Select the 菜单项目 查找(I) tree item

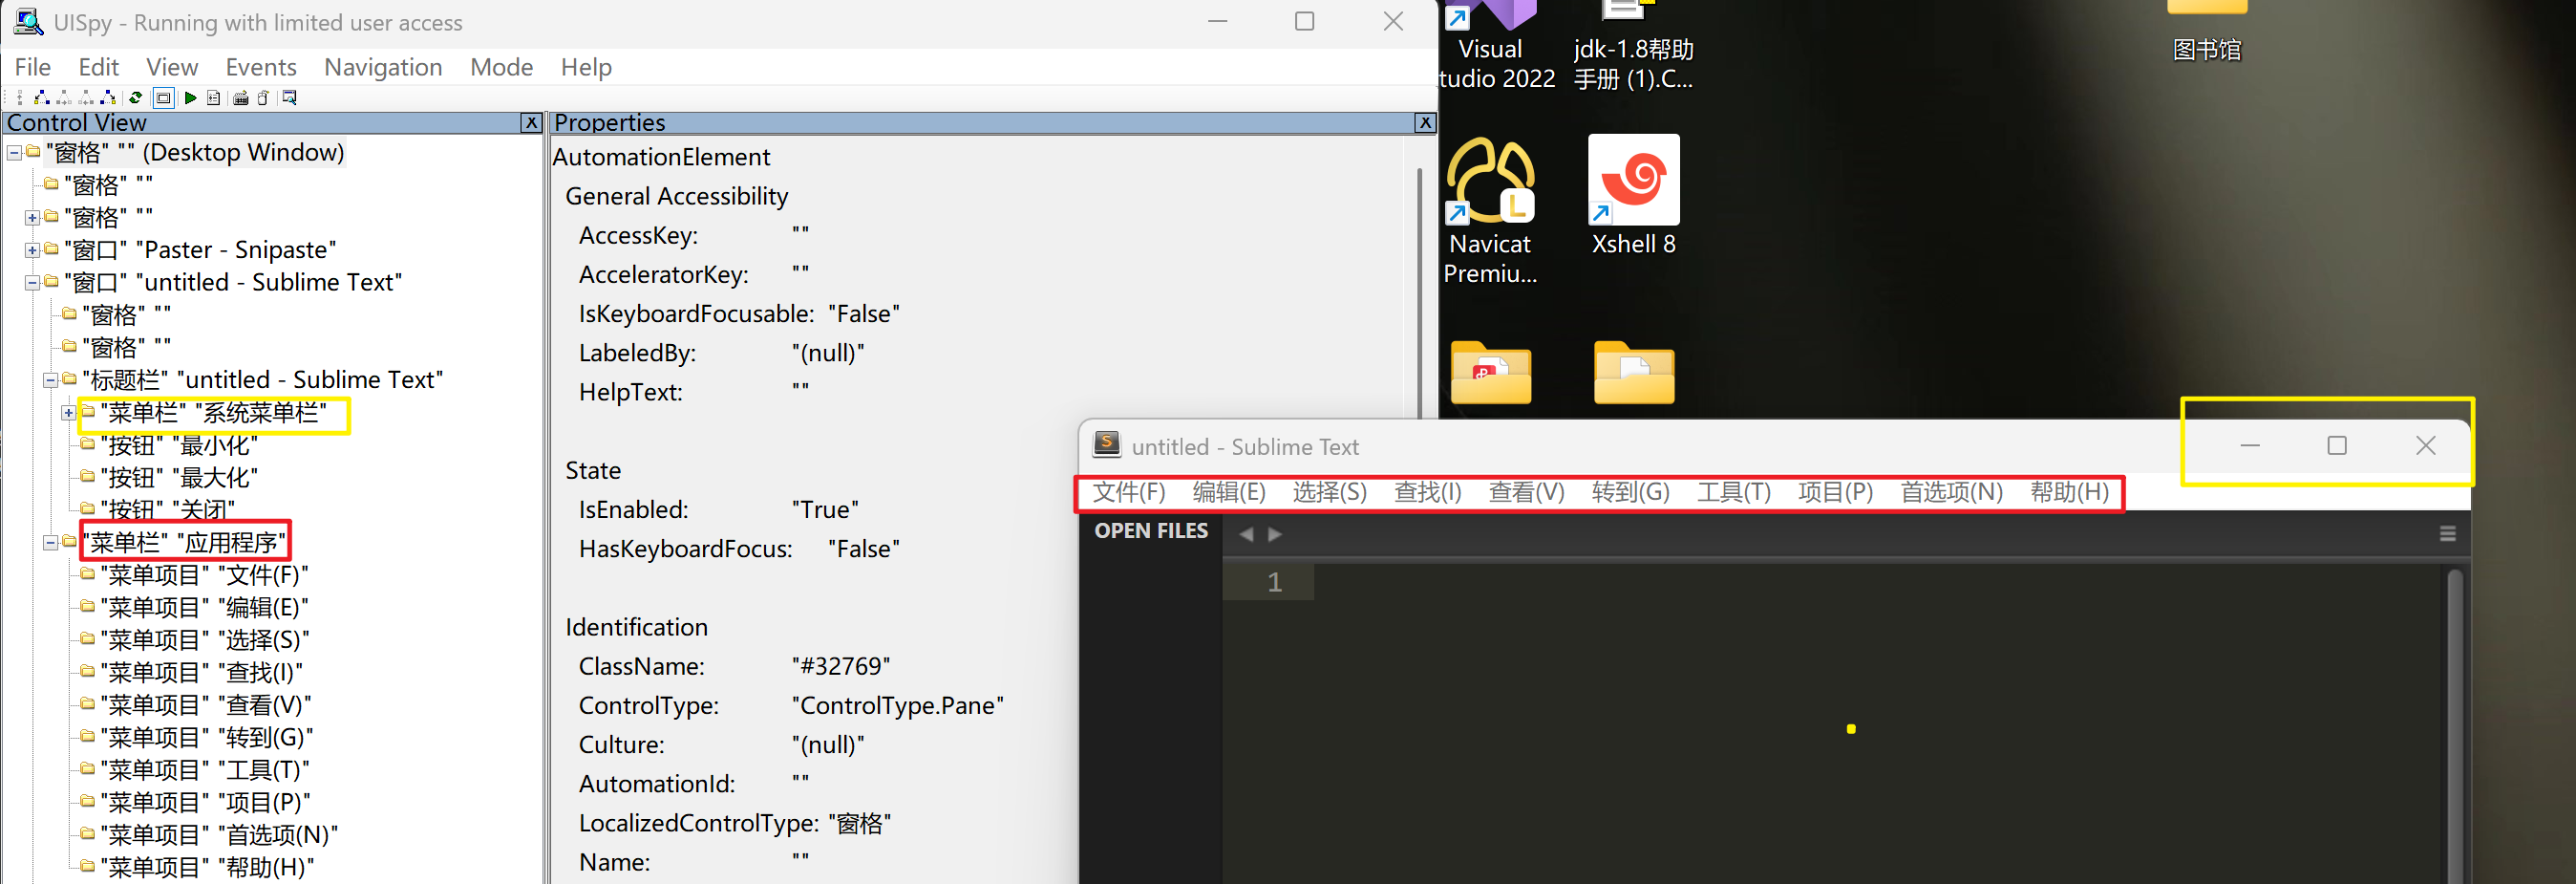[x=201, y=673]
